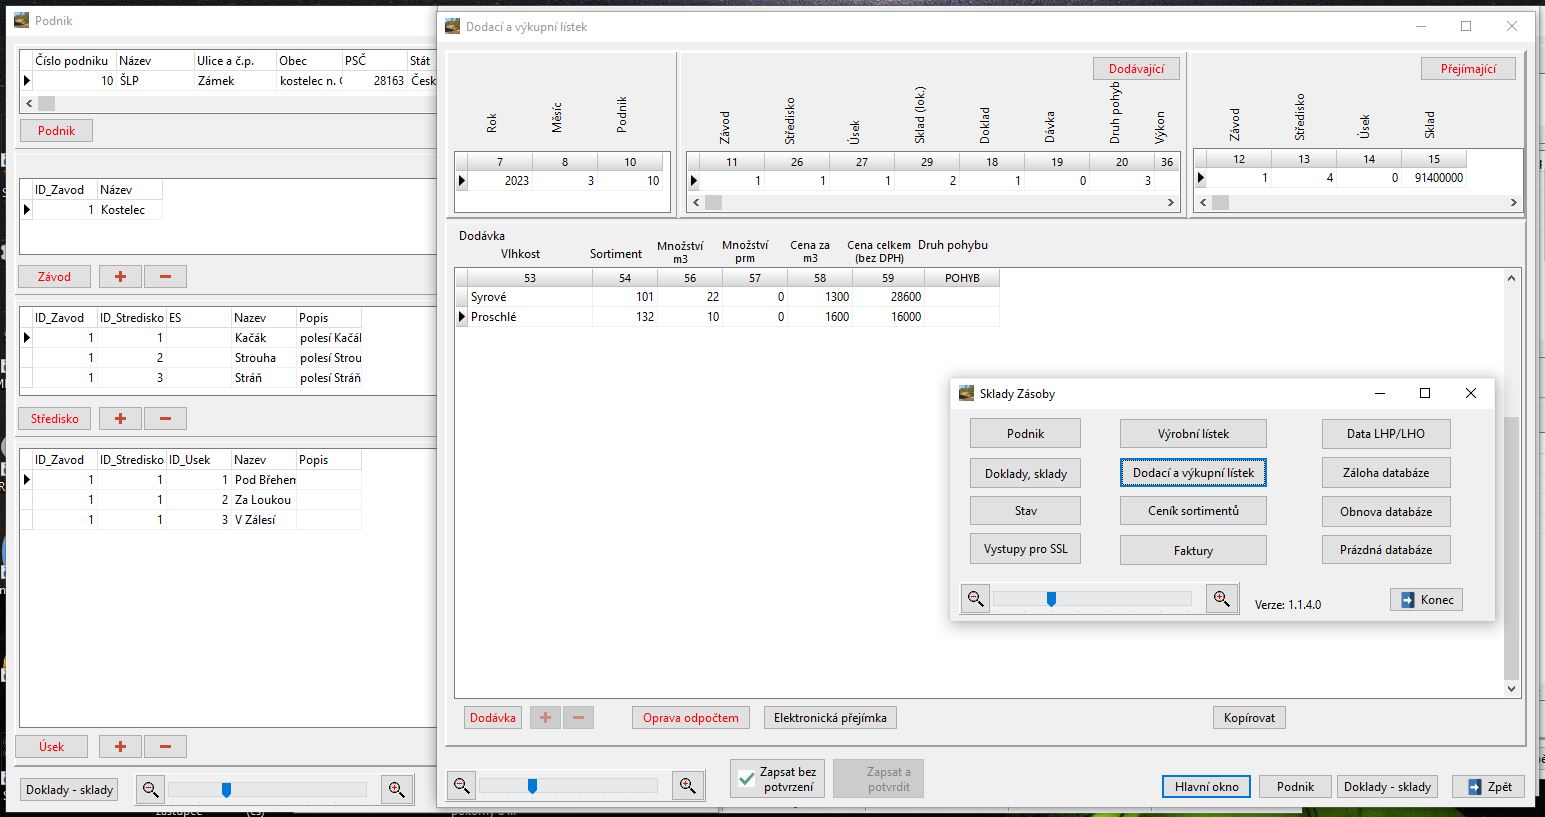The height and width of the screenshot is (817, 1545).
Task: Zoom out in Dodací a výkupní lístek window
Action: click(461, 786)
